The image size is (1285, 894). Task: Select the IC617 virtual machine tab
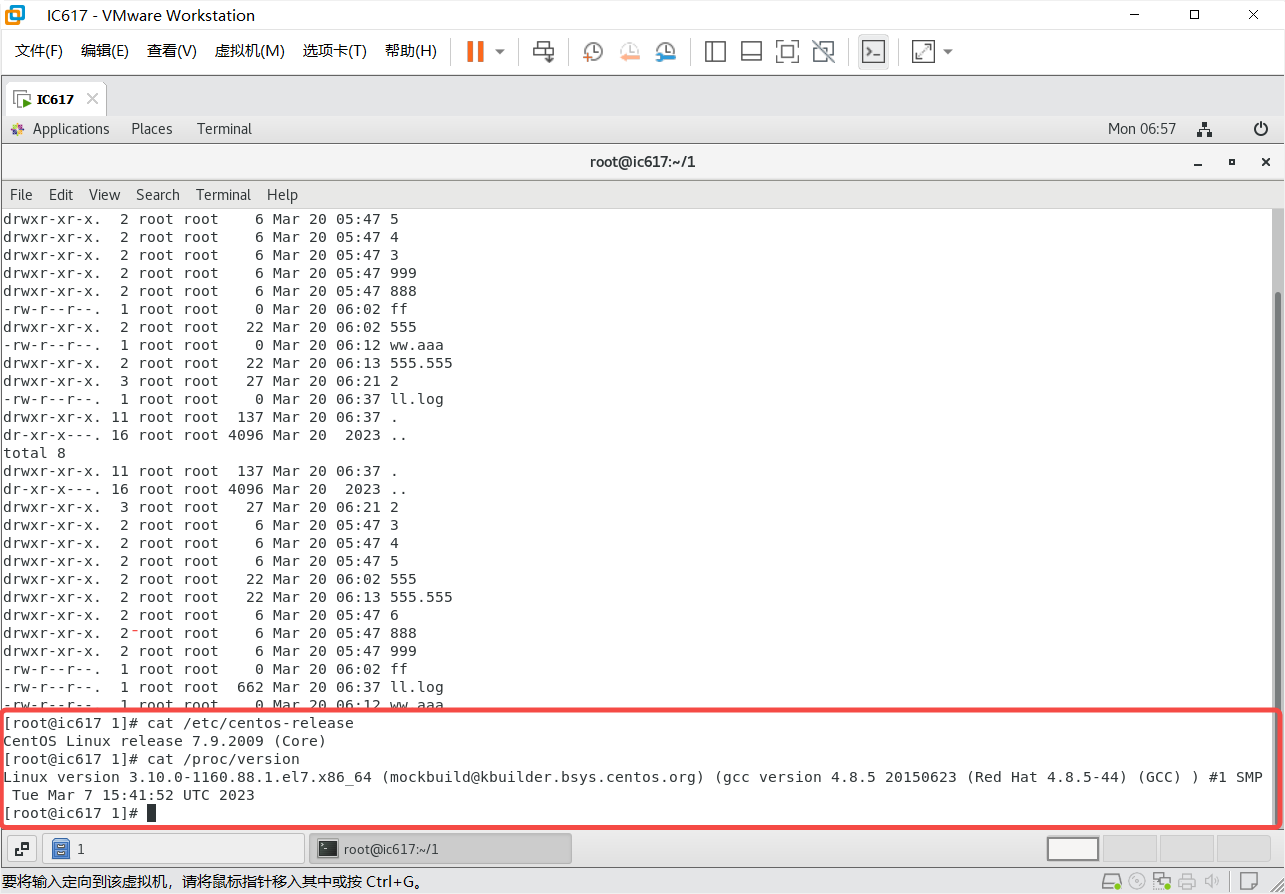tap(55, 99)
